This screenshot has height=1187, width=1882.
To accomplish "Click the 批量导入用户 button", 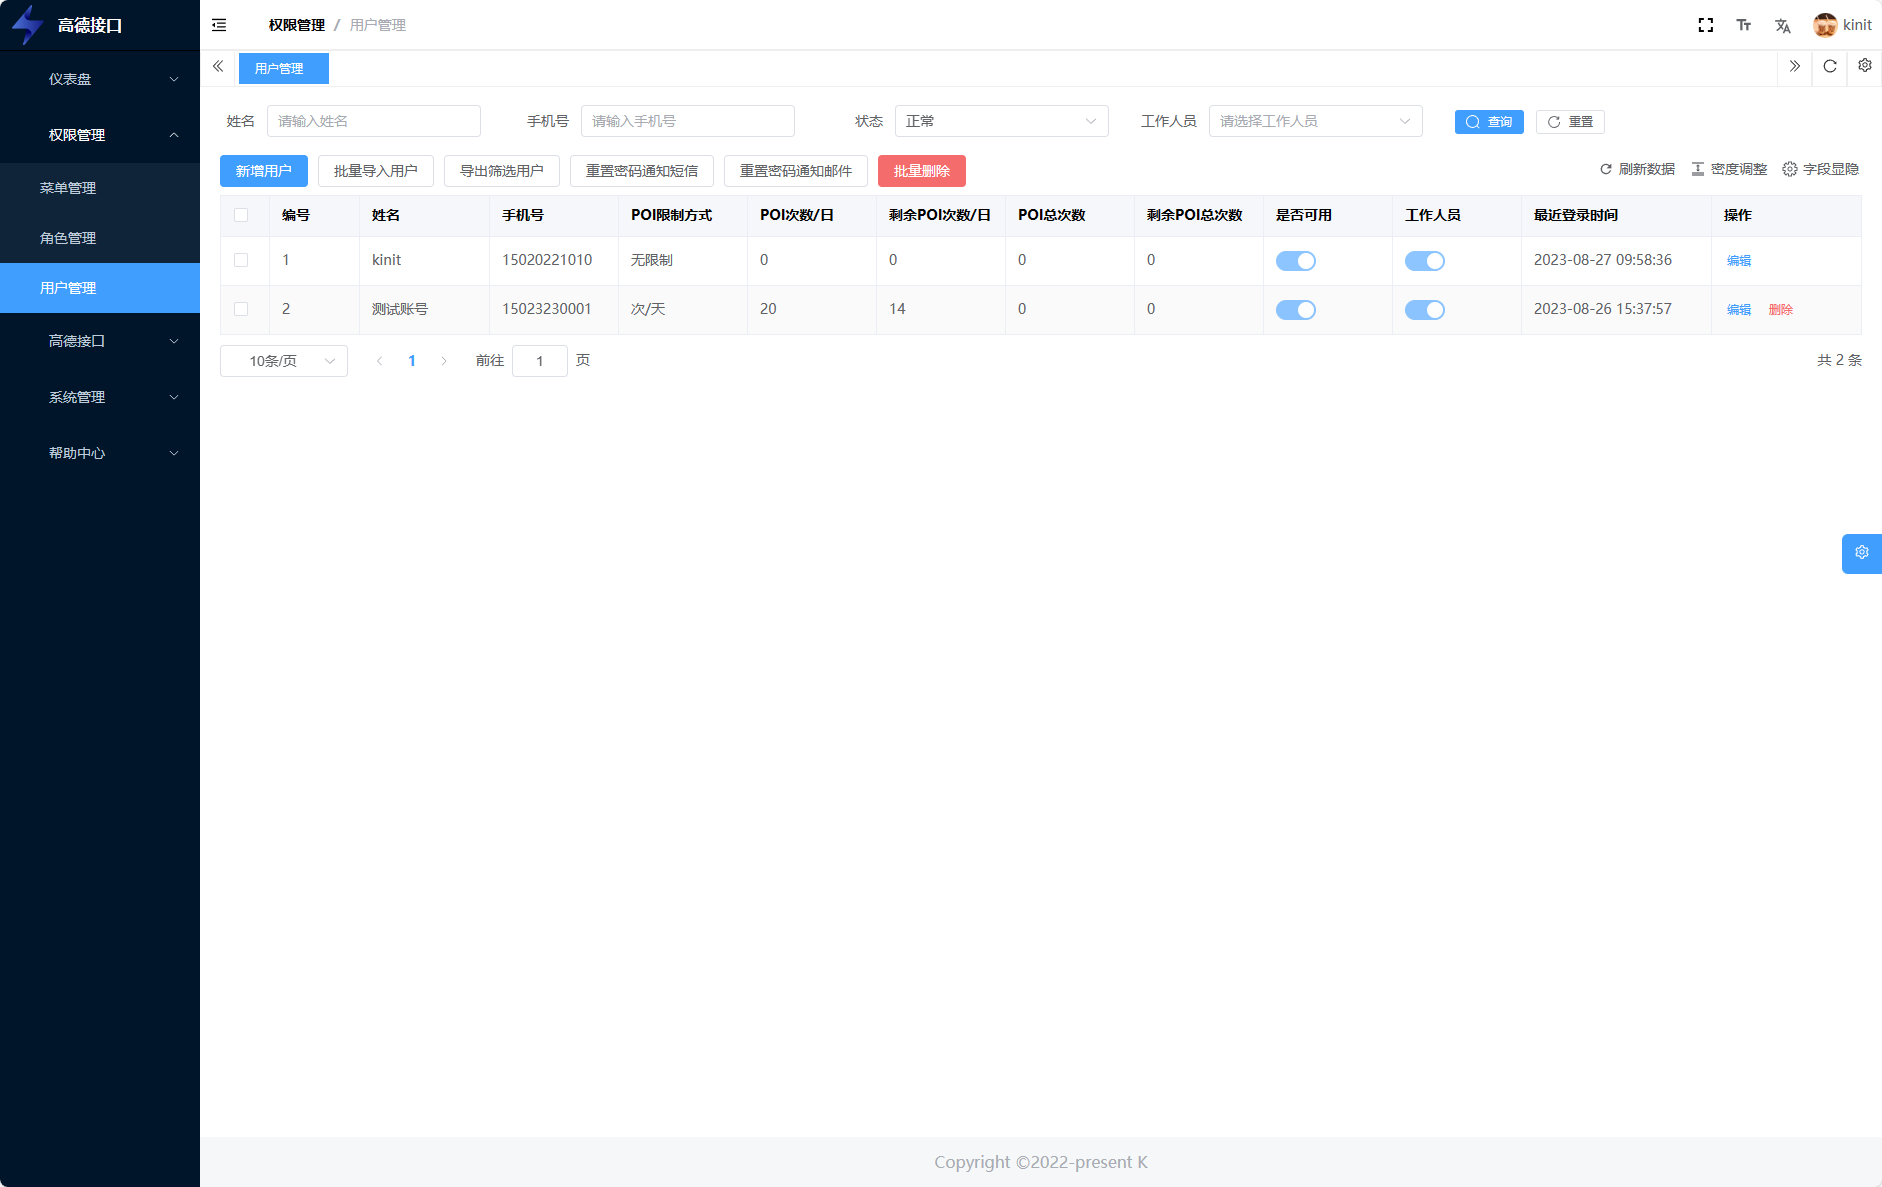I will click(x=376, y=171).
